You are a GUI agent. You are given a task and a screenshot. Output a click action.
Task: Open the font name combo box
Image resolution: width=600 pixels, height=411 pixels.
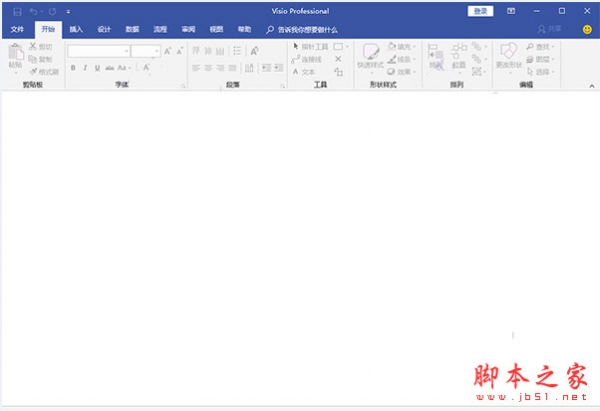pyautogui.click(x=99, y=51)
